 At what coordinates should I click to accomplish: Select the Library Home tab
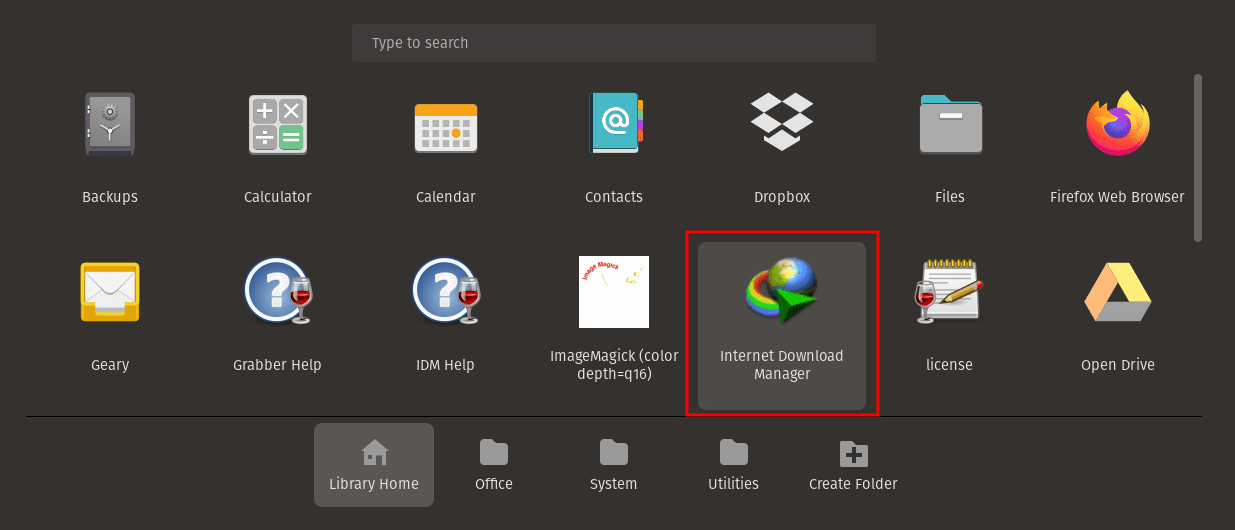tap(374, 465)
